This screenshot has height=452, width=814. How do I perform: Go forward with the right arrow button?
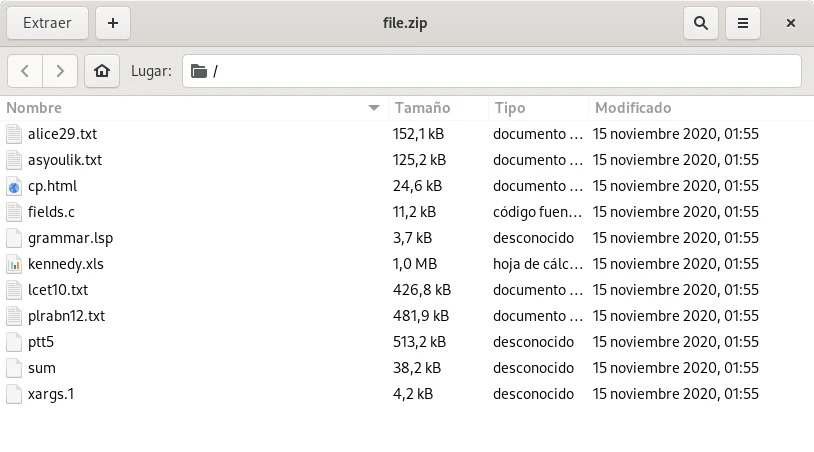click(60, 71)
